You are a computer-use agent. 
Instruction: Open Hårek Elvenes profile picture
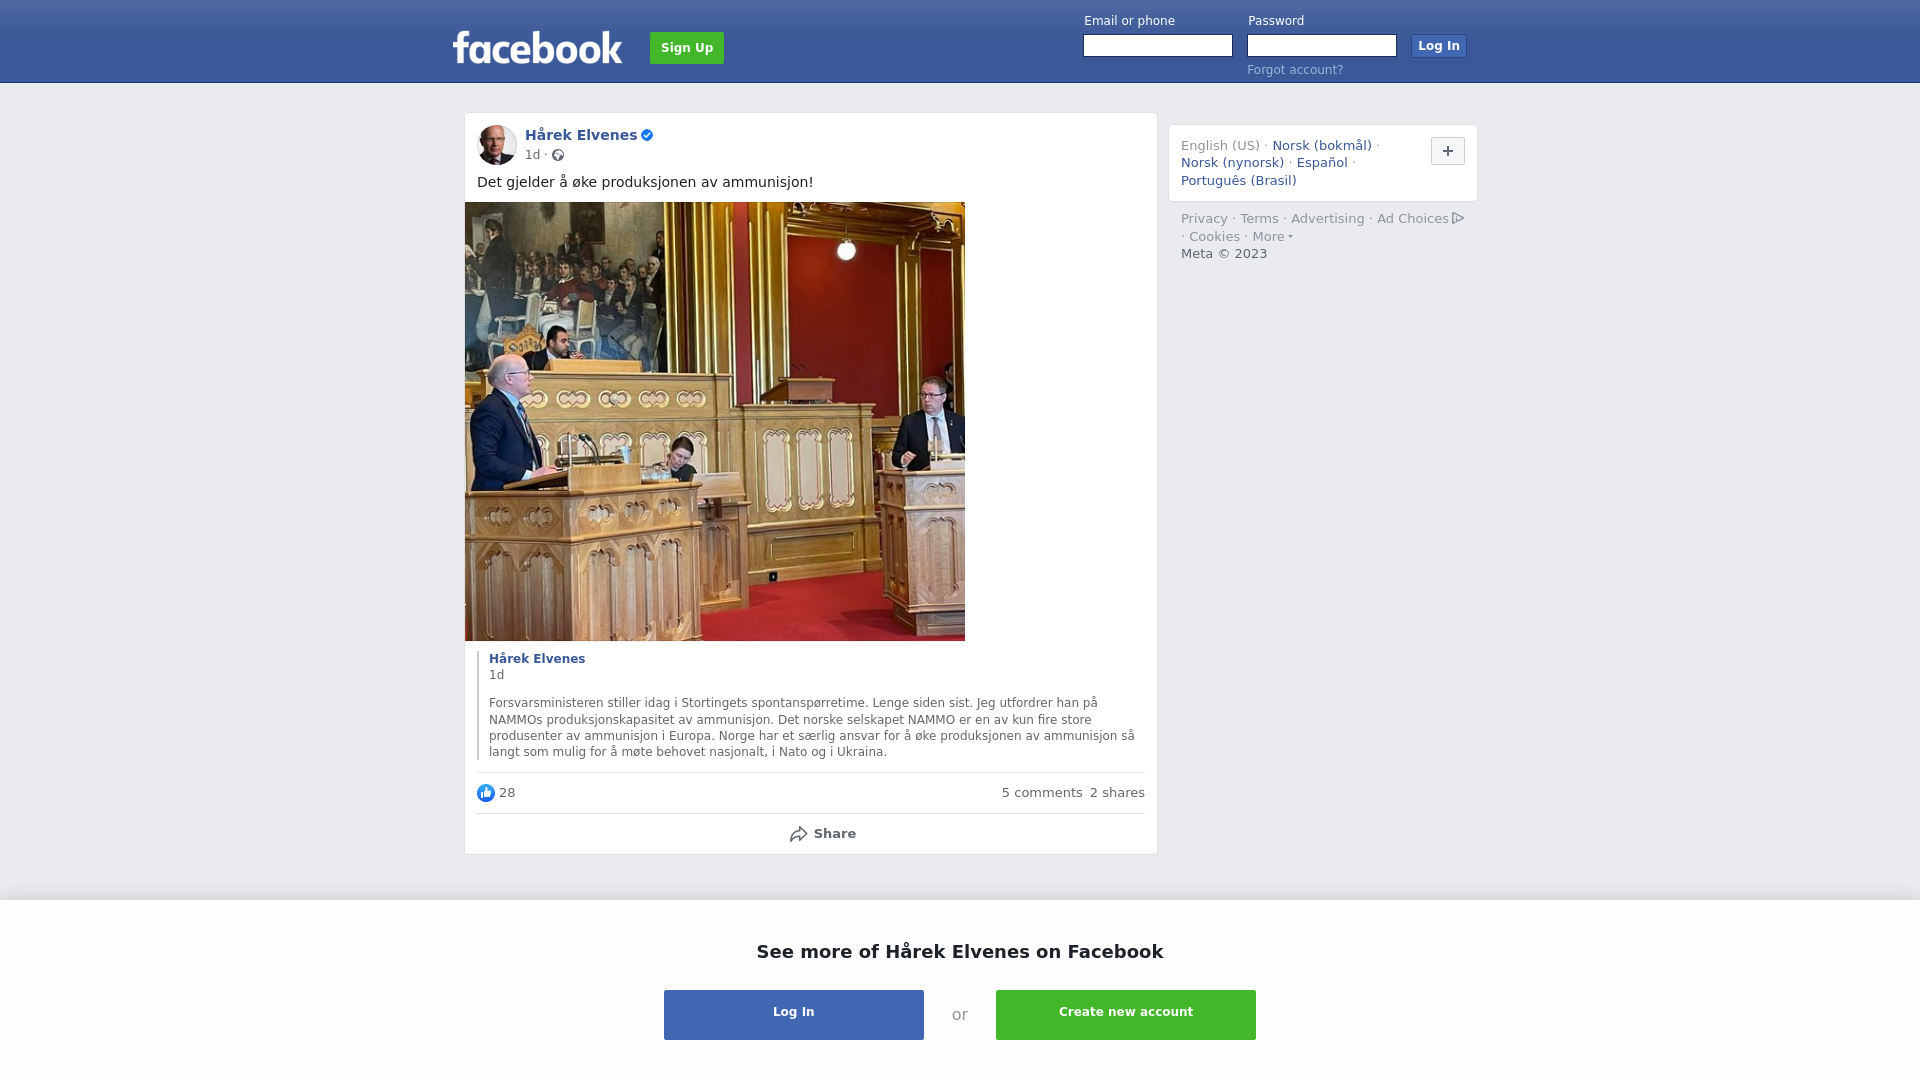click(497, 145)
